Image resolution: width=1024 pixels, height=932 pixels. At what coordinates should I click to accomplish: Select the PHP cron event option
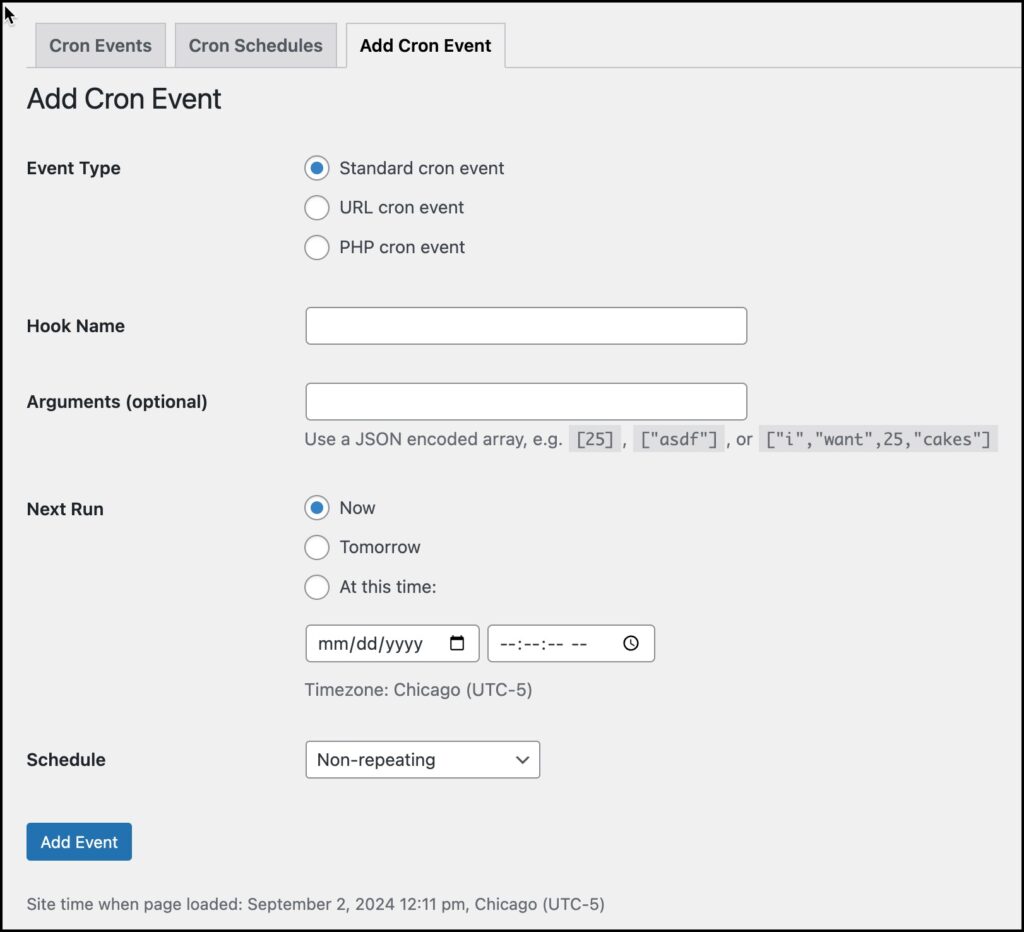click(317, 247)
